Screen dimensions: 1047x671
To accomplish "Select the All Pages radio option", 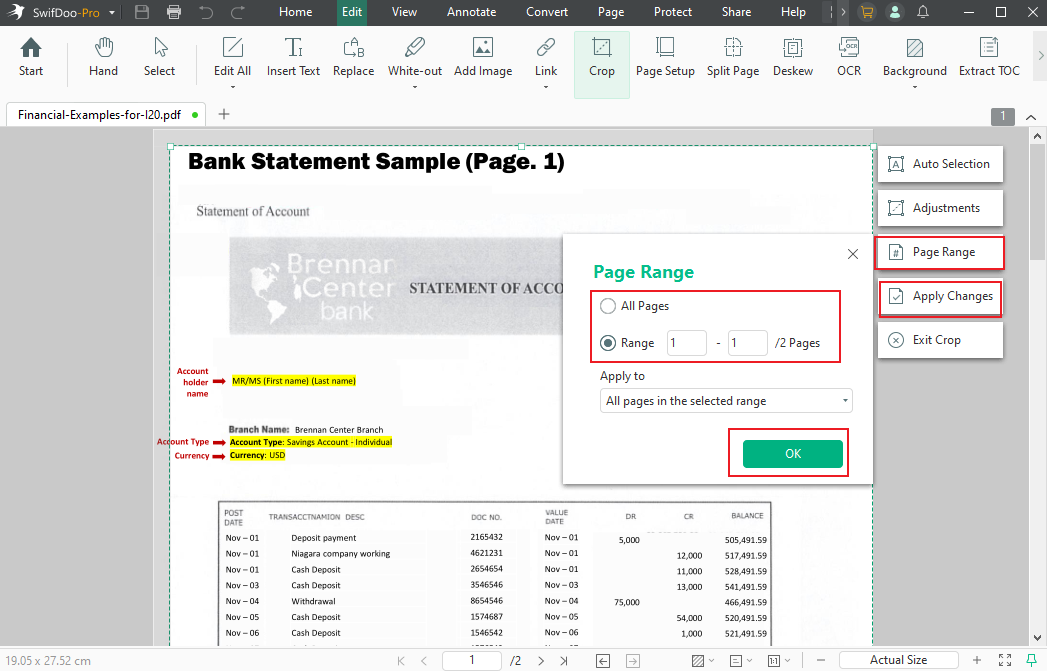I will [608, 306].
